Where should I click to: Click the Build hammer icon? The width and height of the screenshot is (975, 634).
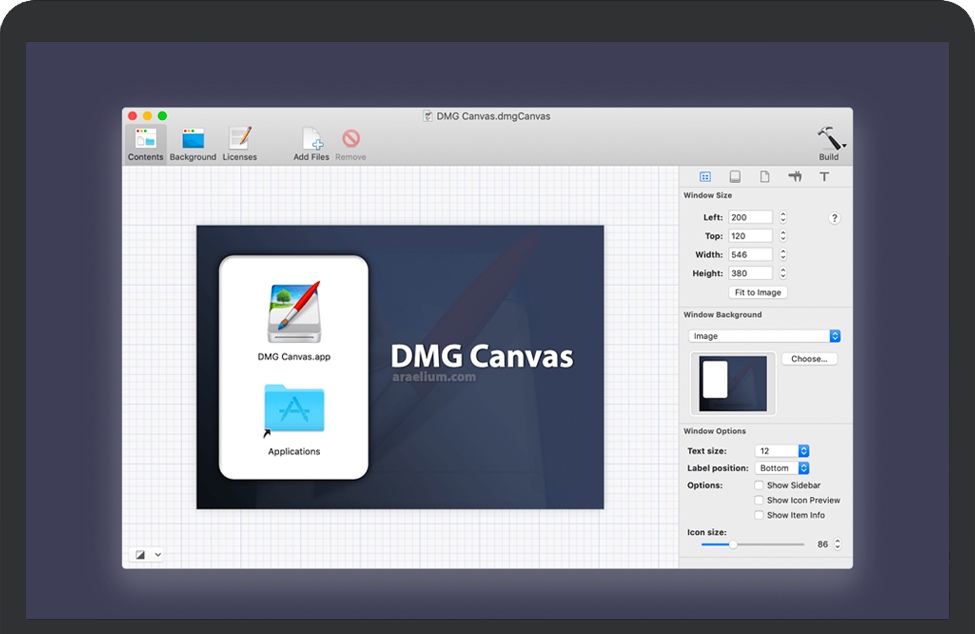pos(829,139)
